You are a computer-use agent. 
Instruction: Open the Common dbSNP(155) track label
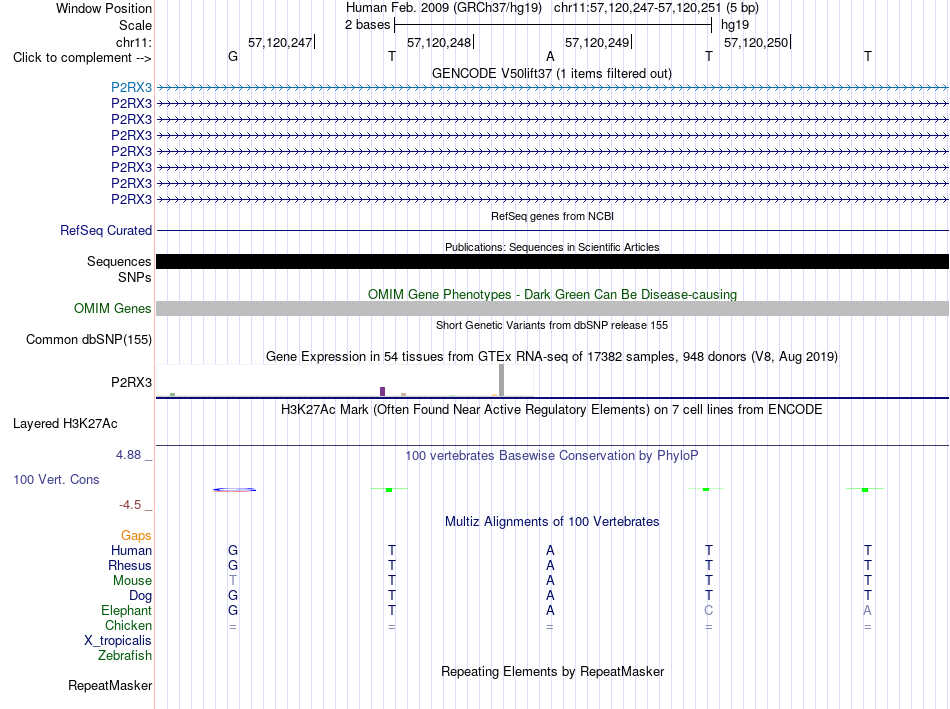[x=89, y=339]
